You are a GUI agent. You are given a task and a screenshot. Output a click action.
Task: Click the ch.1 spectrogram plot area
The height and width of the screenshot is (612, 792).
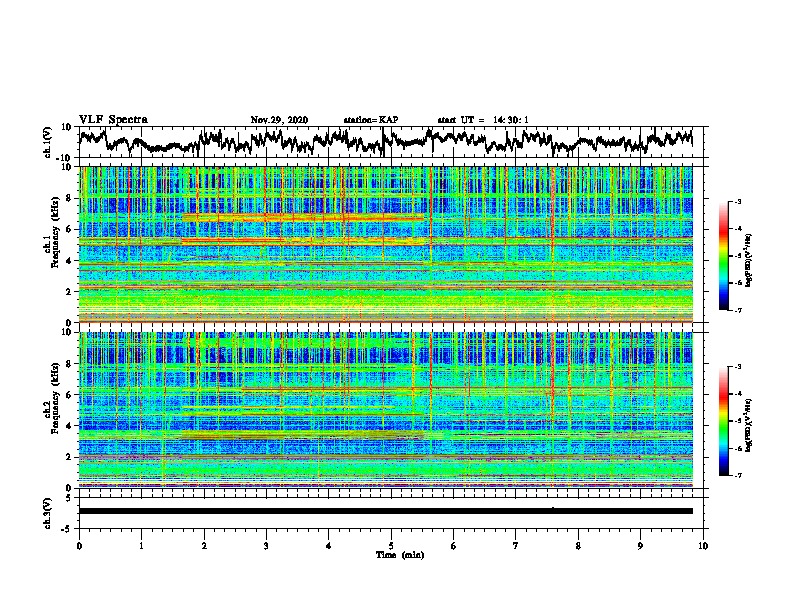pyautogui.click(x=385, y=244)
